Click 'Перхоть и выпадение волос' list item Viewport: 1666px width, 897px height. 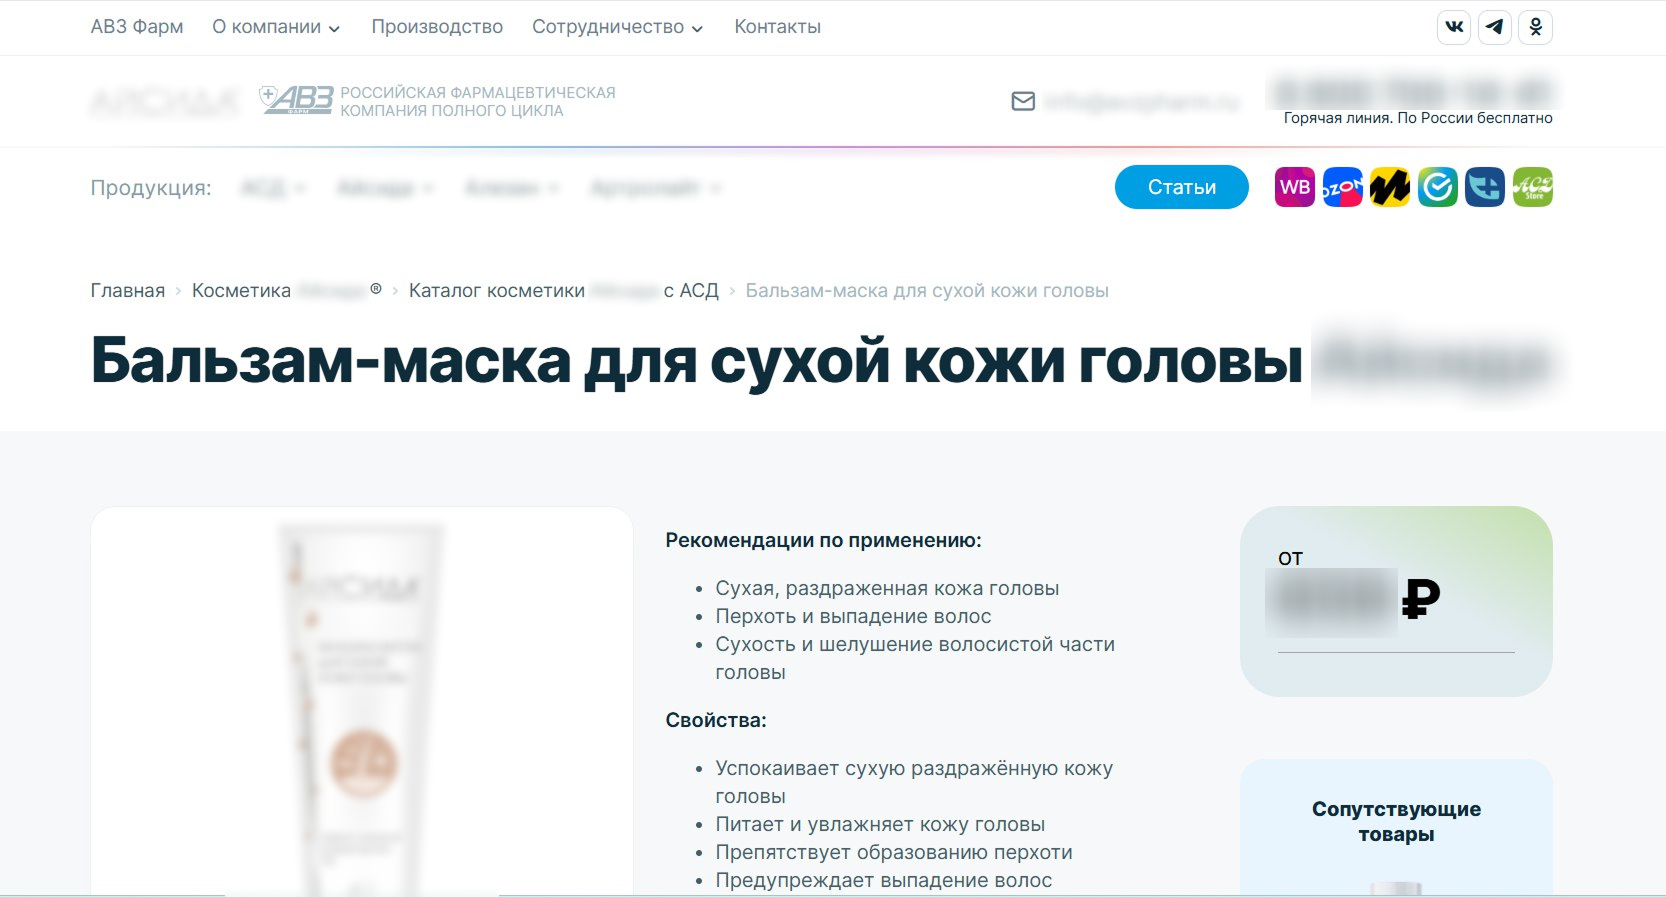click(853, 616)
